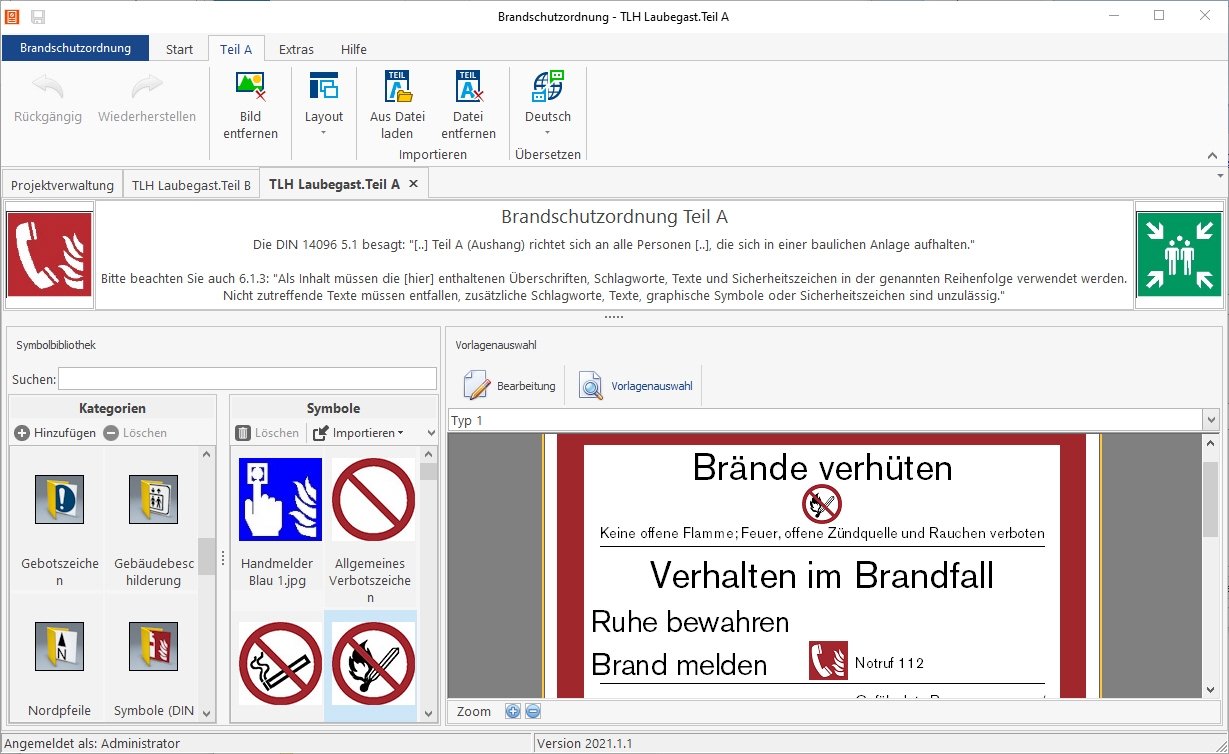Open the Hilfe ribbon tab
Viewport: 1229px width, 754px height.
(354, 49)
